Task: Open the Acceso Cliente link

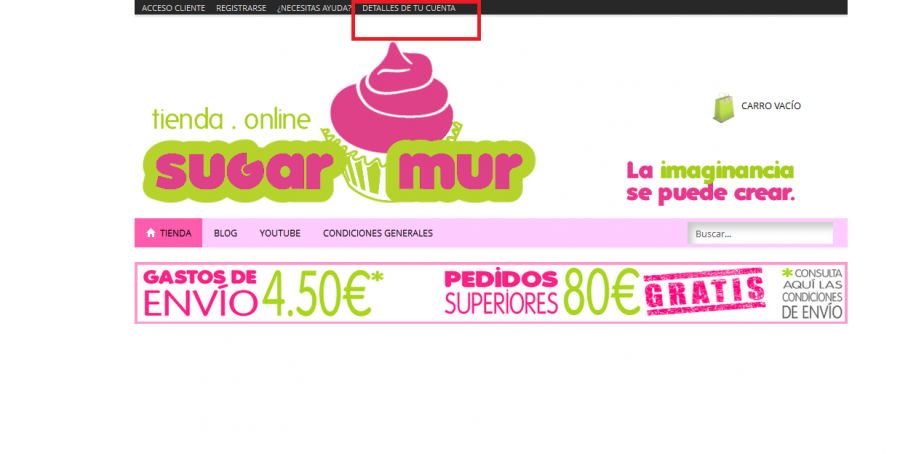Action: click(x=173, y=8)
